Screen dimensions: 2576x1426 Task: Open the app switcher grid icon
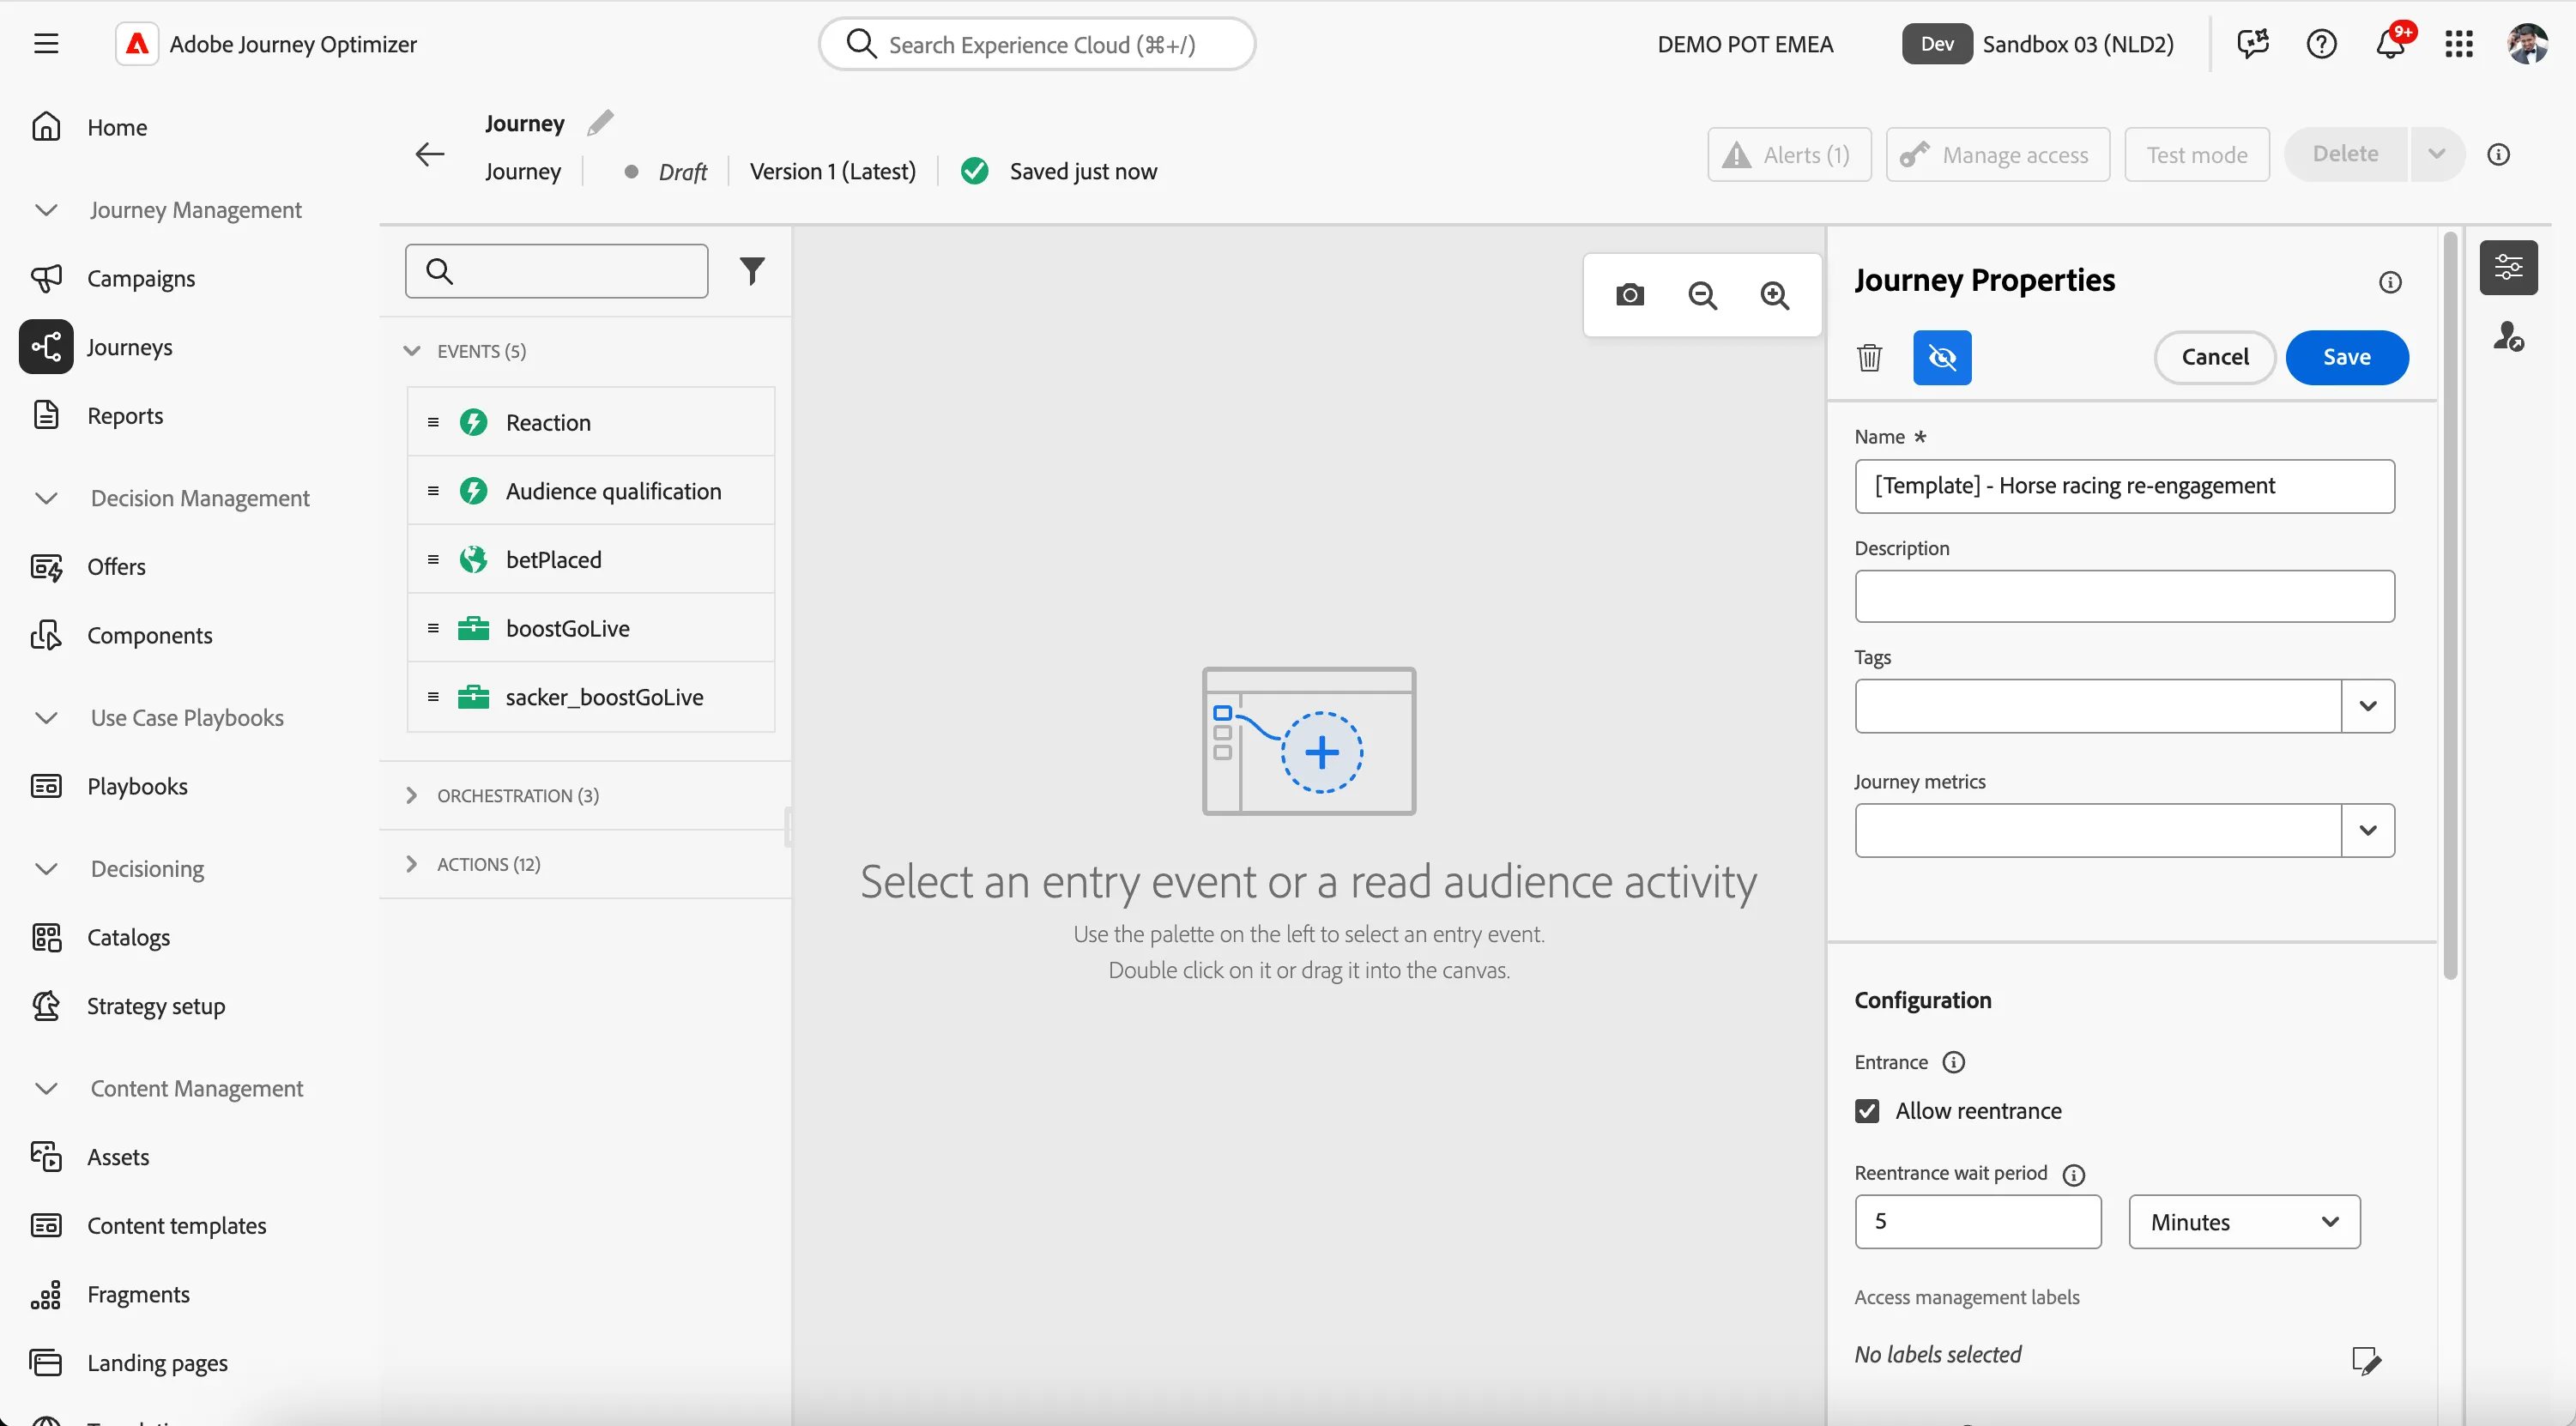[2459, 44]
